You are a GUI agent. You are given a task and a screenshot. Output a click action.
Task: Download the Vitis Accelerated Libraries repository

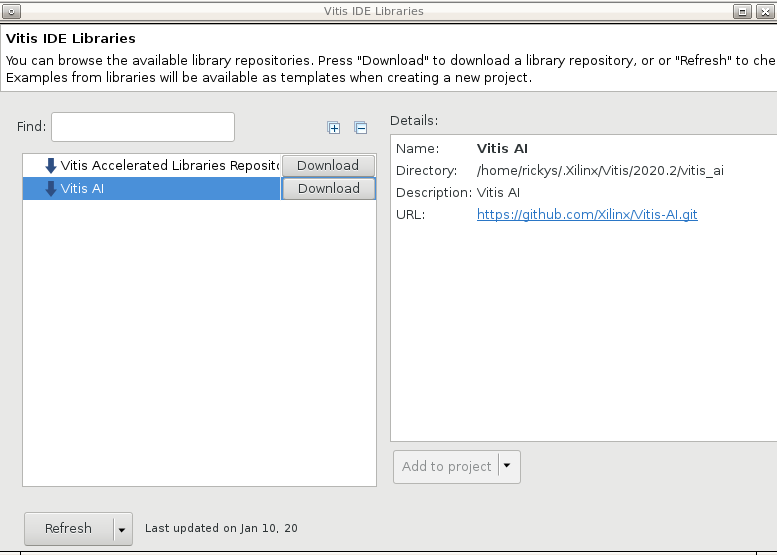[x=328, y=166]
